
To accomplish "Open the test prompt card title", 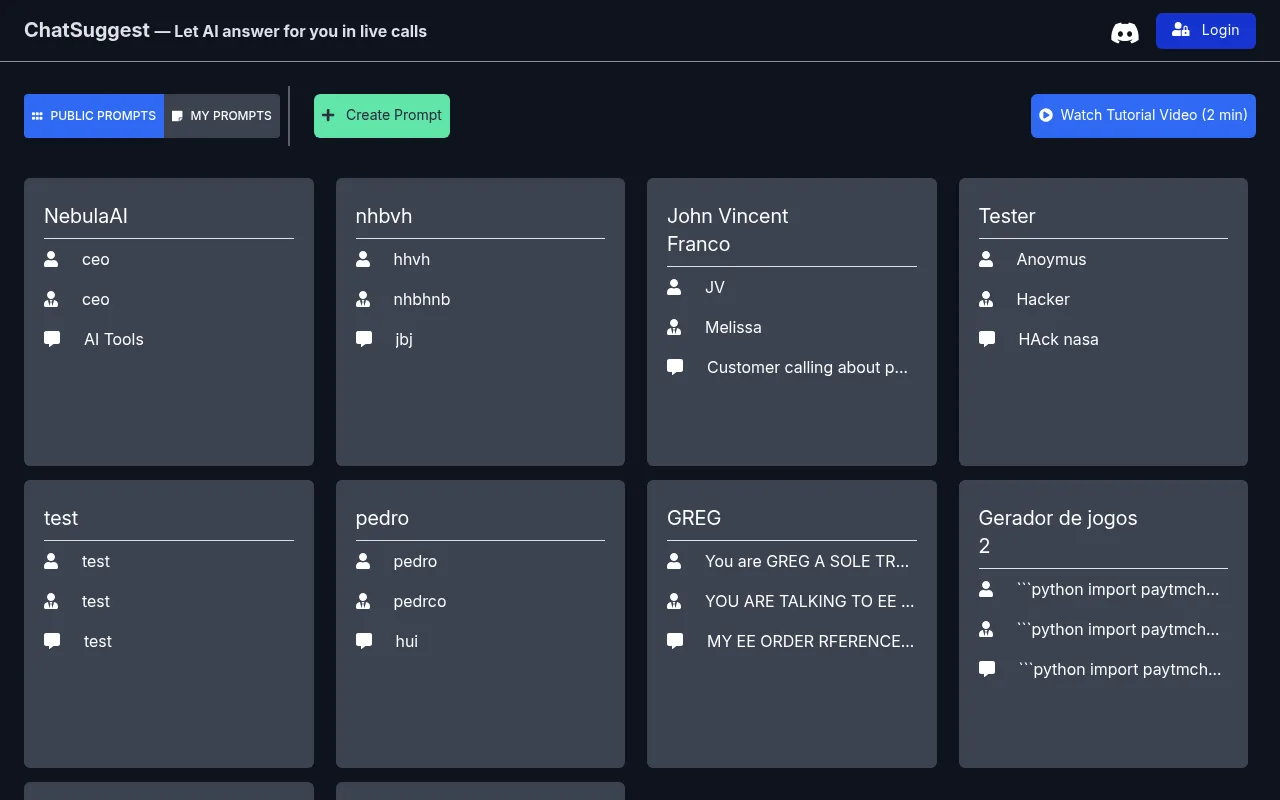I will [61, 518].
